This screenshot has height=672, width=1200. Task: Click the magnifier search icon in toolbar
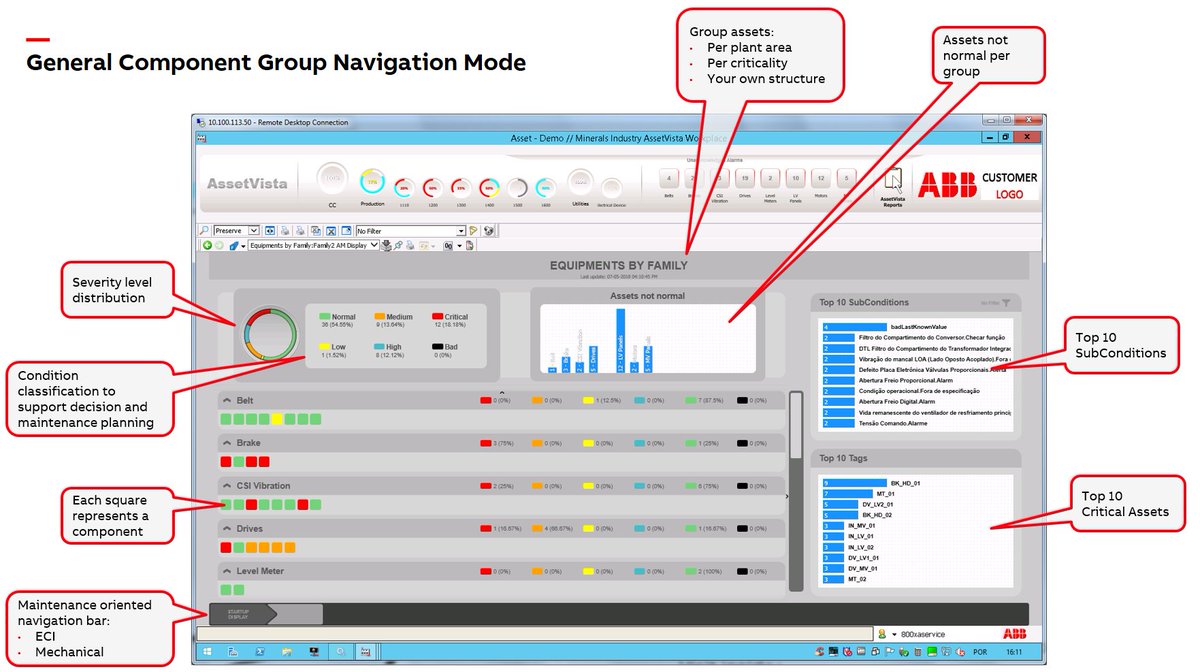click(x=204, y=230)
